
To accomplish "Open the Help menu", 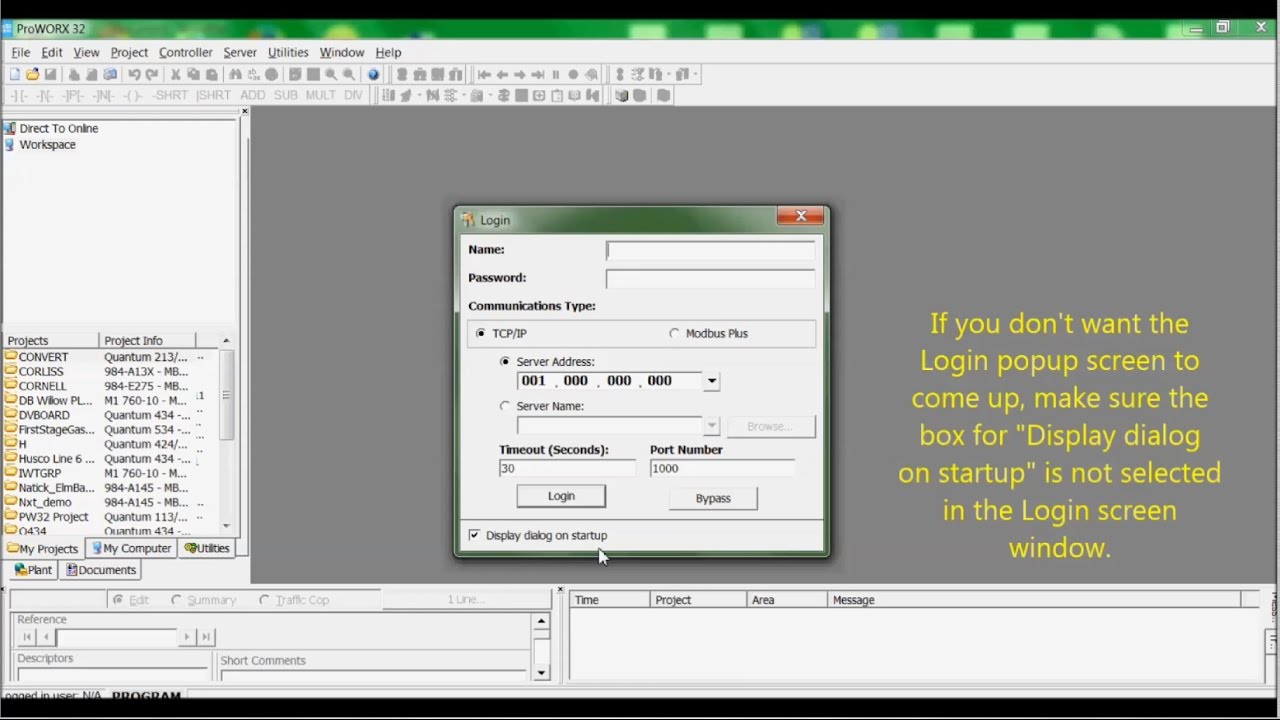I will pos(388,52).
